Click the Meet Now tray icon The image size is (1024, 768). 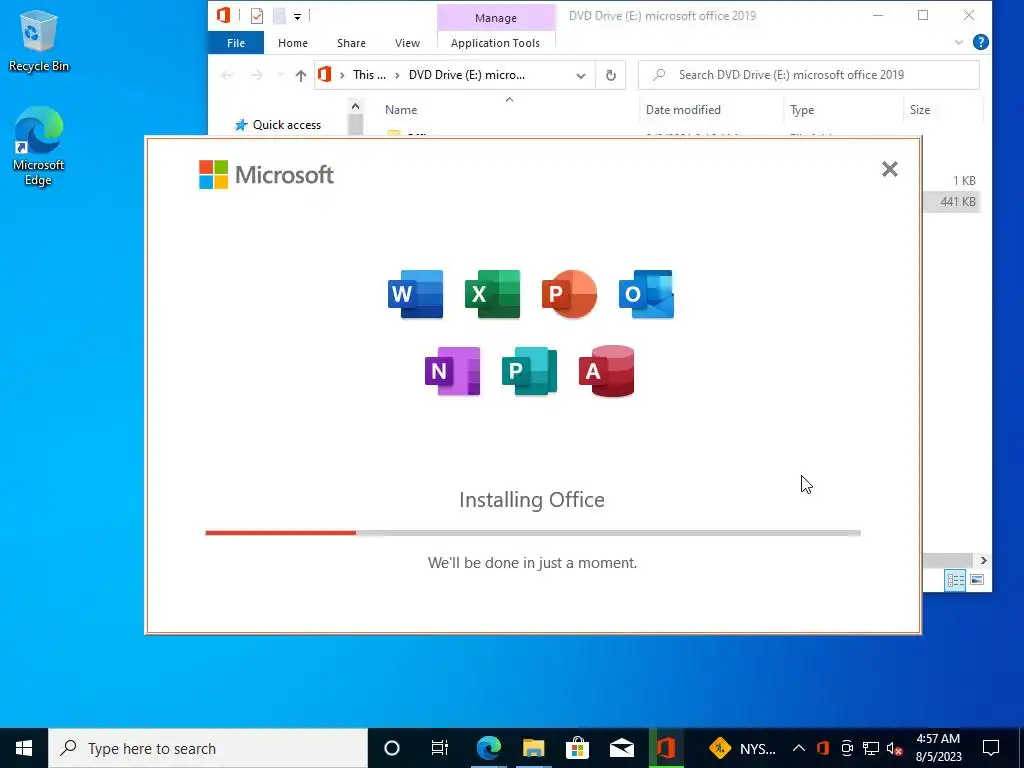pos(847,748)
